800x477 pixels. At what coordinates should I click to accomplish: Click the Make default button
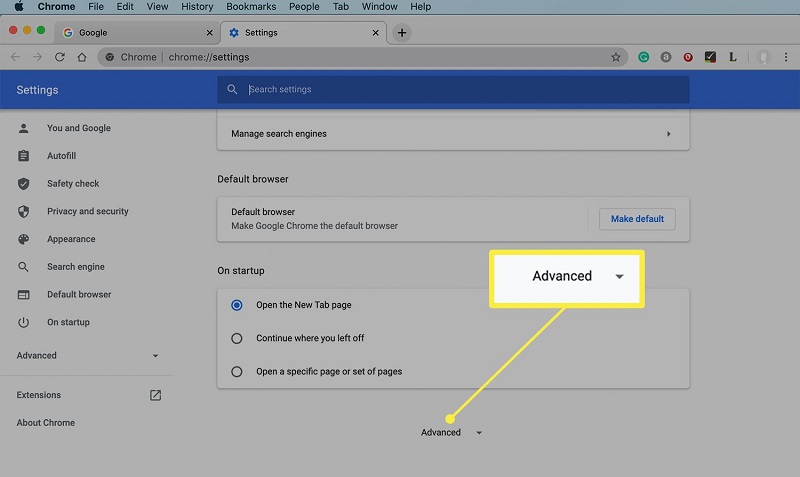pos(637,219)
